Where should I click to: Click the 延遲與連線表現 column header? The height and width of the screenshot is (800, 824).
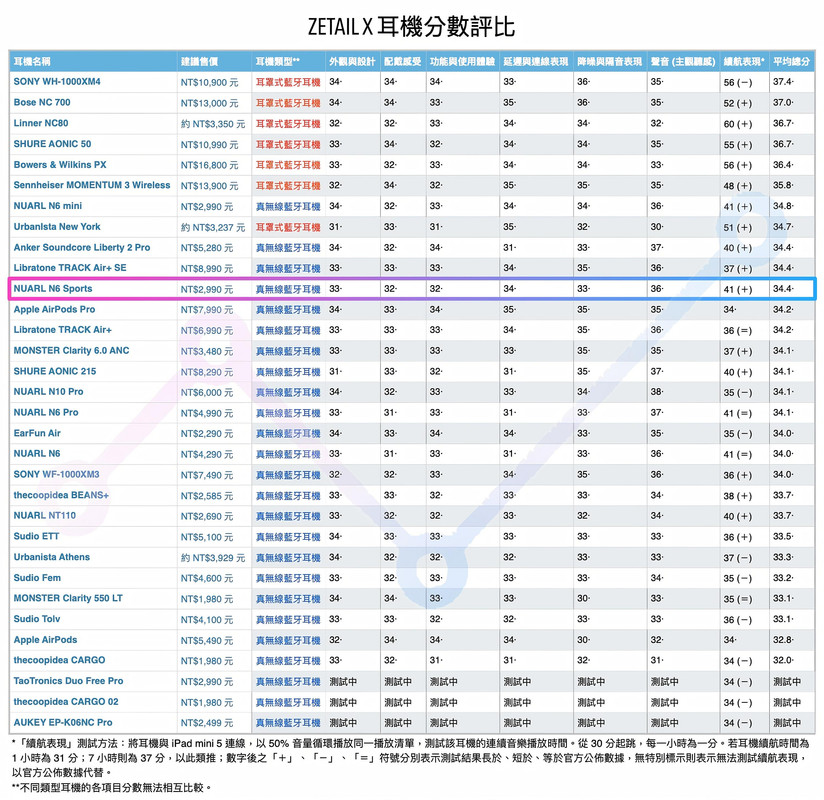point(536,61)
